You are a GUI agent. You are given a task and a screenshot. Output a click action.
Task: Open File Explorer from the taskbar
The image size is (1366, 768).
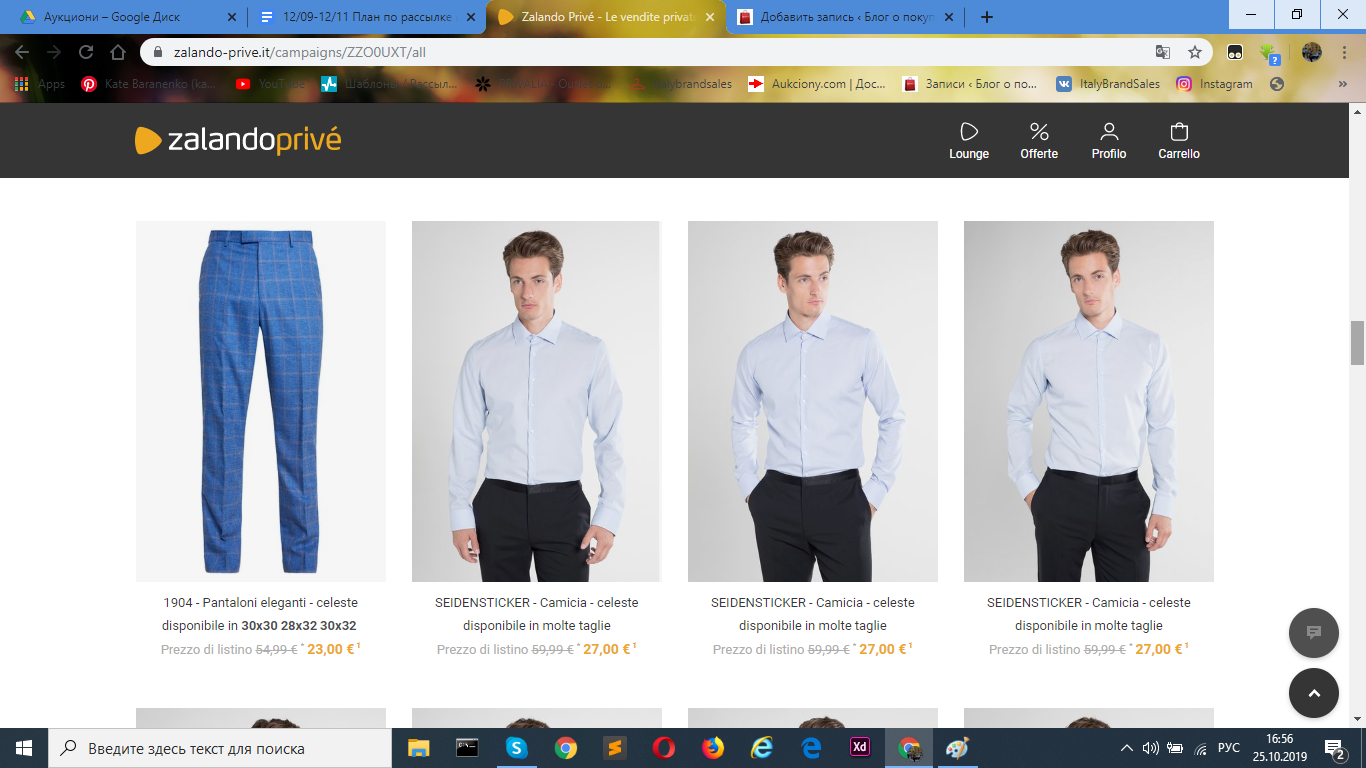coord(418,748)
